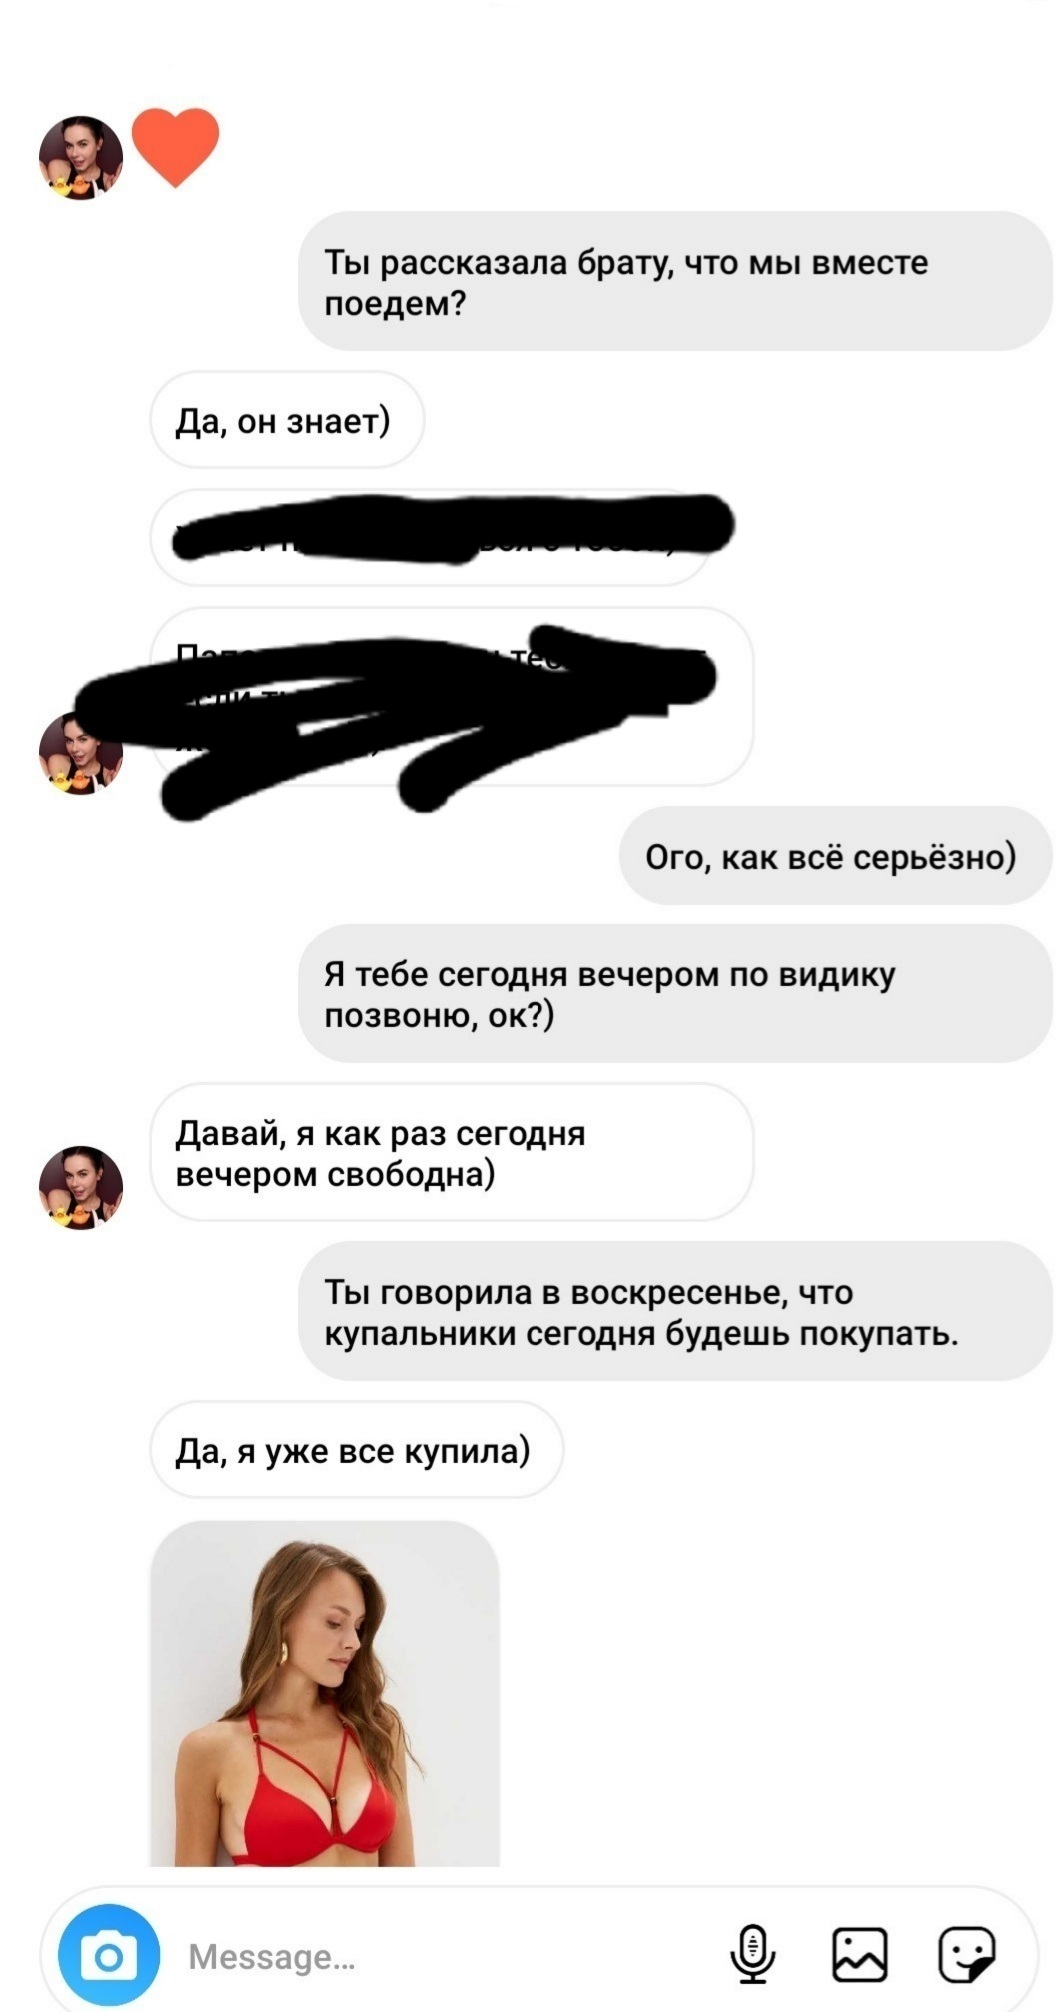Open the sticker picker icon
This screenshot has width=1062, height=2012.
[x=967, y=1954]
